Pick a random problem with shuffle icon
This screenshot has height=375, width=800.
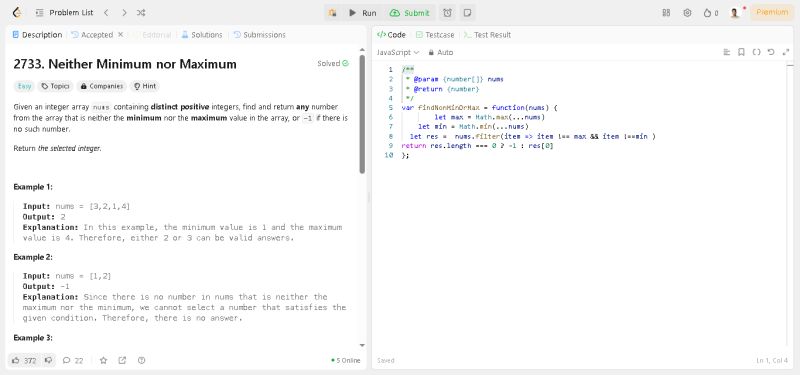pos(141,13)
